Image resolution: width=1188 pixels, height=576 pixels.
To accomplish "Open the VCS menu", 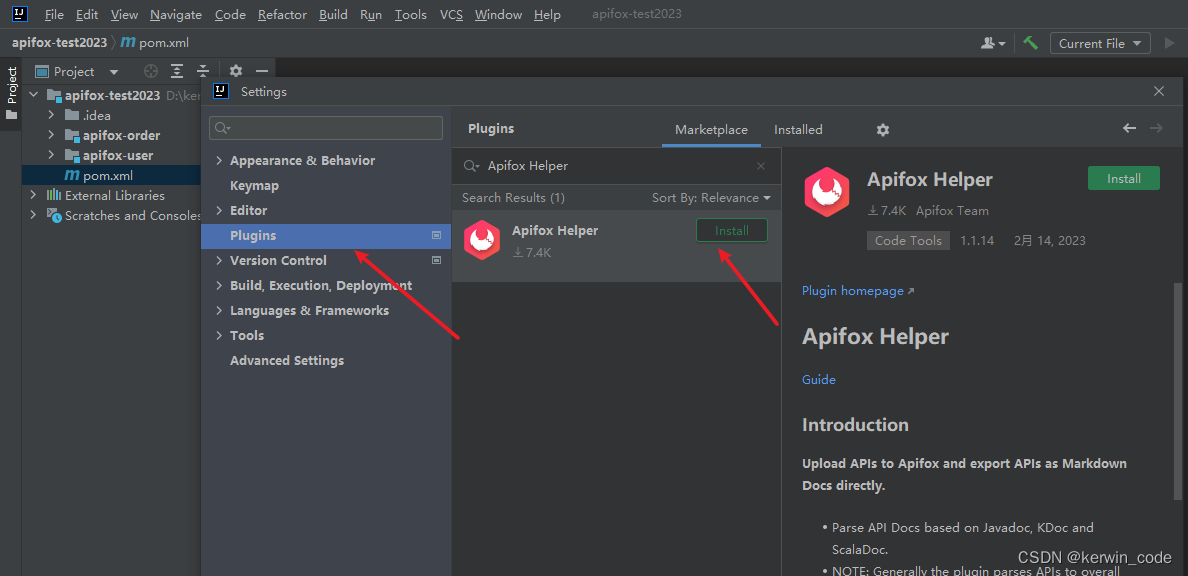I will click(x=451, y=14).
